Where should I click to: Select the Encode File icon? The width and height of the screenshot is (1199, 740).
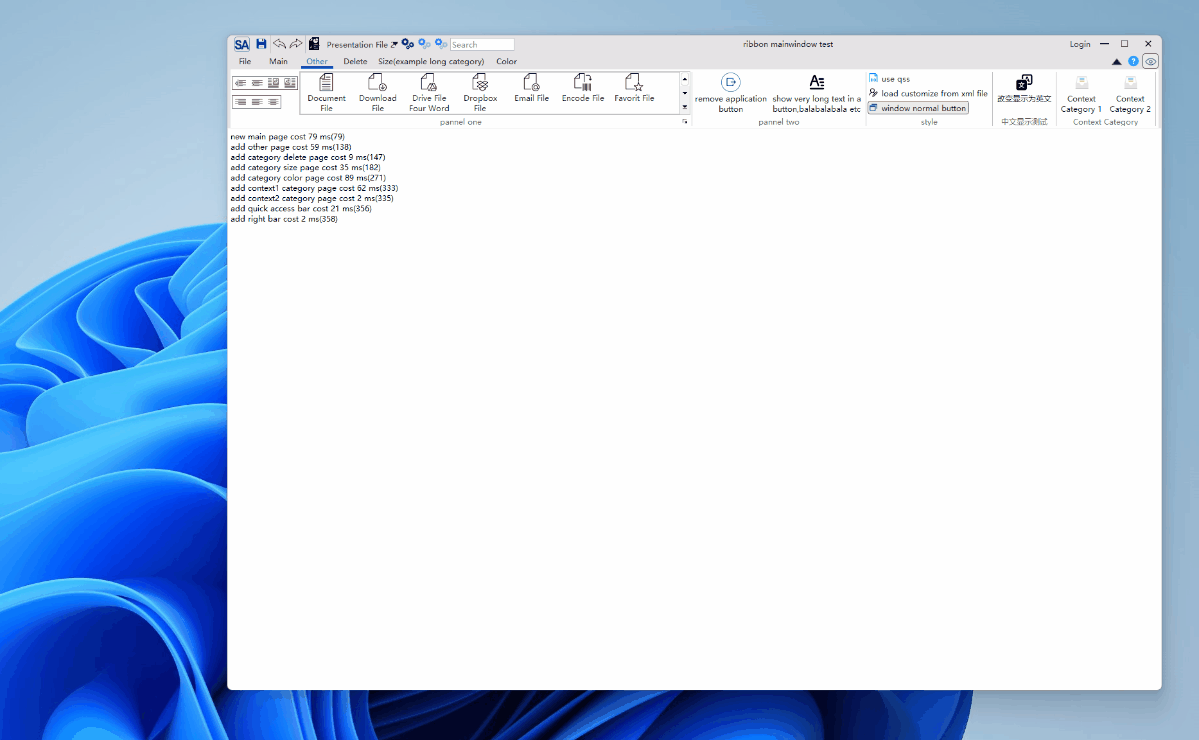pos(582,90)
